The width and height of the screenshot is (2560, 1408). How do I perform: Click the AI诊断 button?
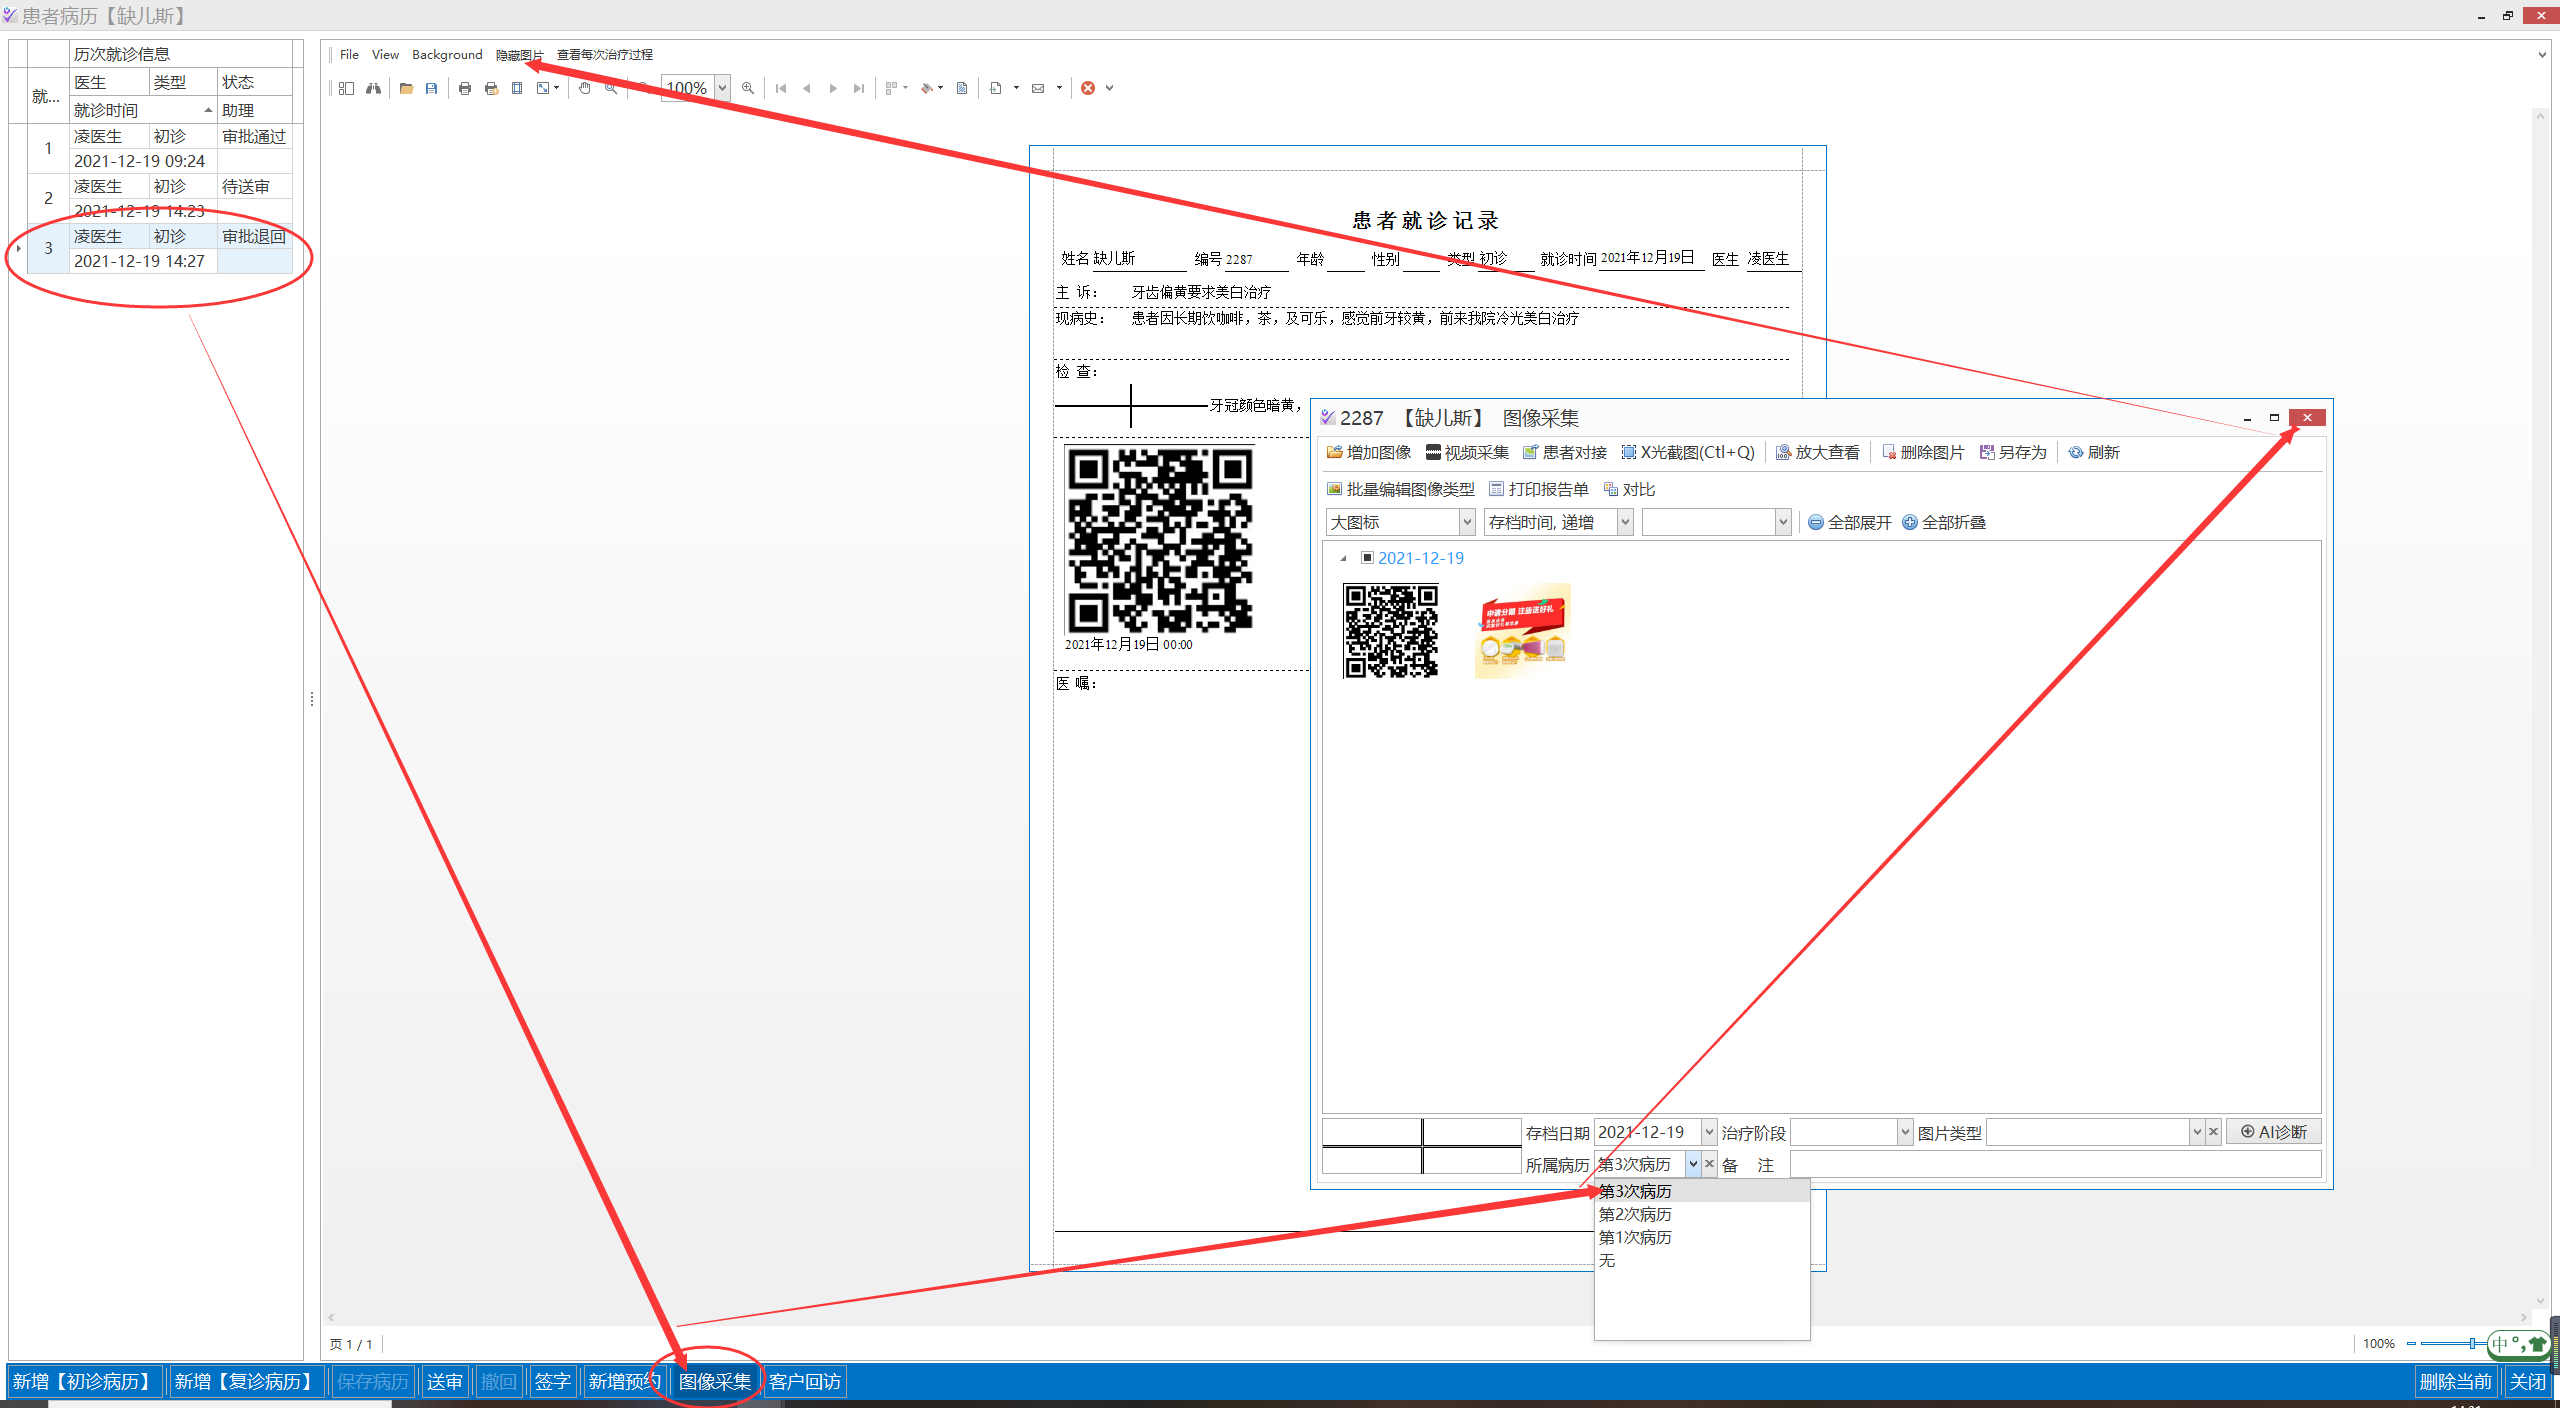click(x=2273, y=1131)
